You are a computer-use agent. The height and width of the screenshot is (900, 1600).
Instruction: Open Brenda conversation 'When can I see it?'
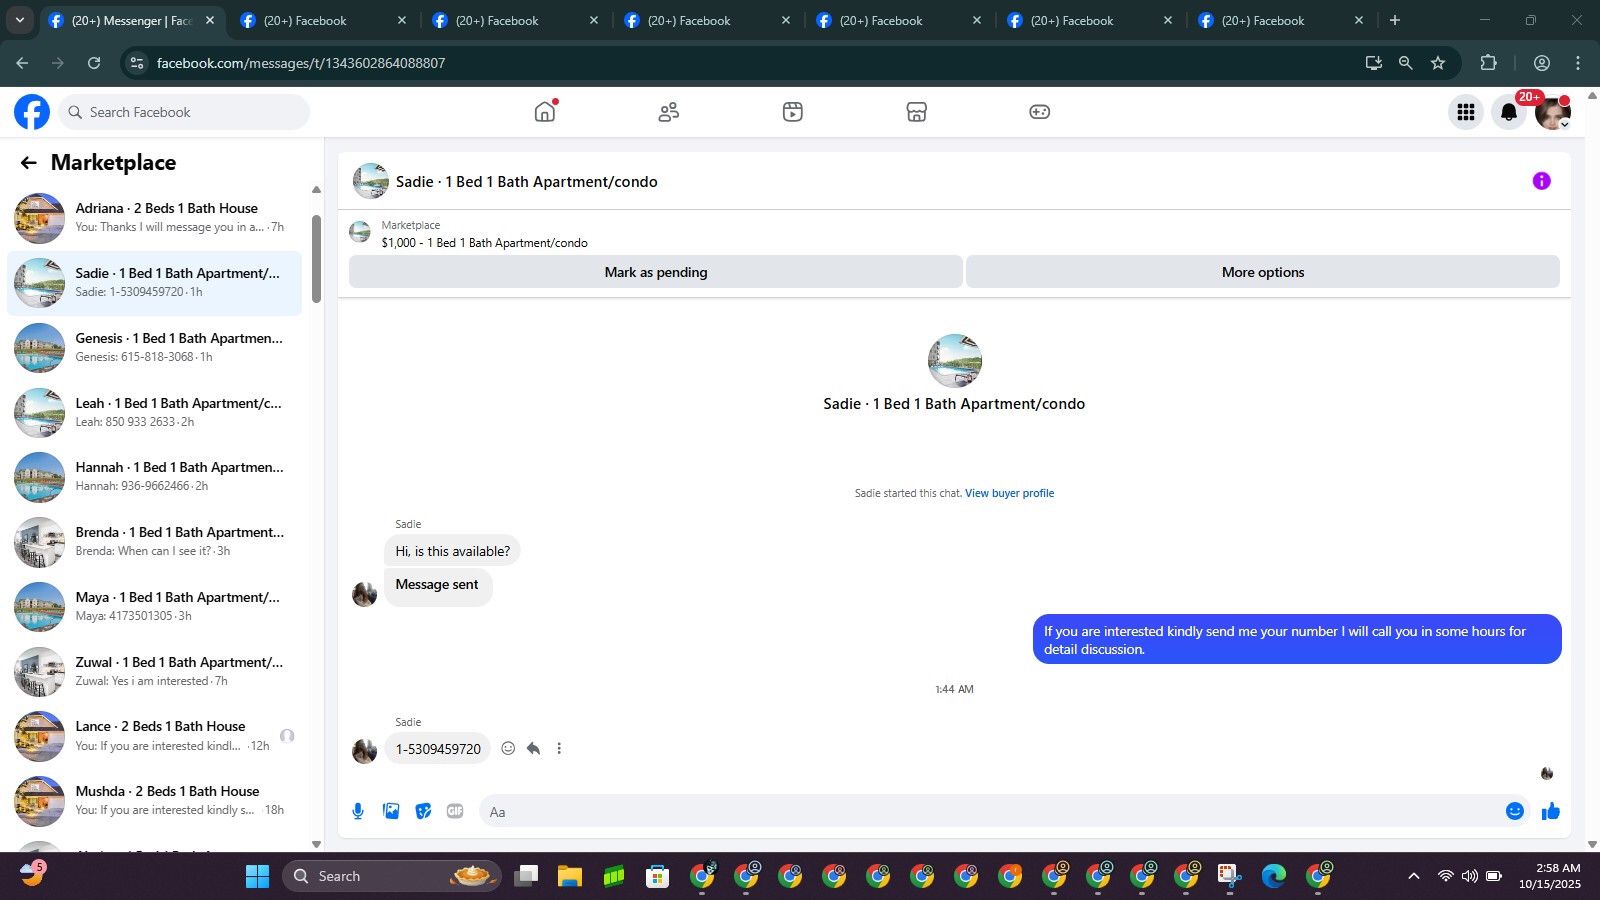click(x=155, y=542)
